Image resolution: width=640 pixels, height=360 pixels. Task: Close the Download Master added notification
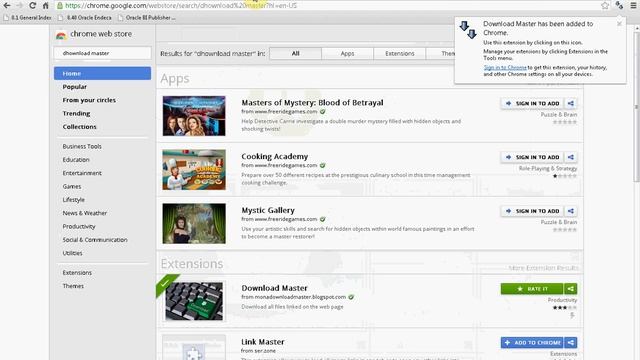pos(619,24)
